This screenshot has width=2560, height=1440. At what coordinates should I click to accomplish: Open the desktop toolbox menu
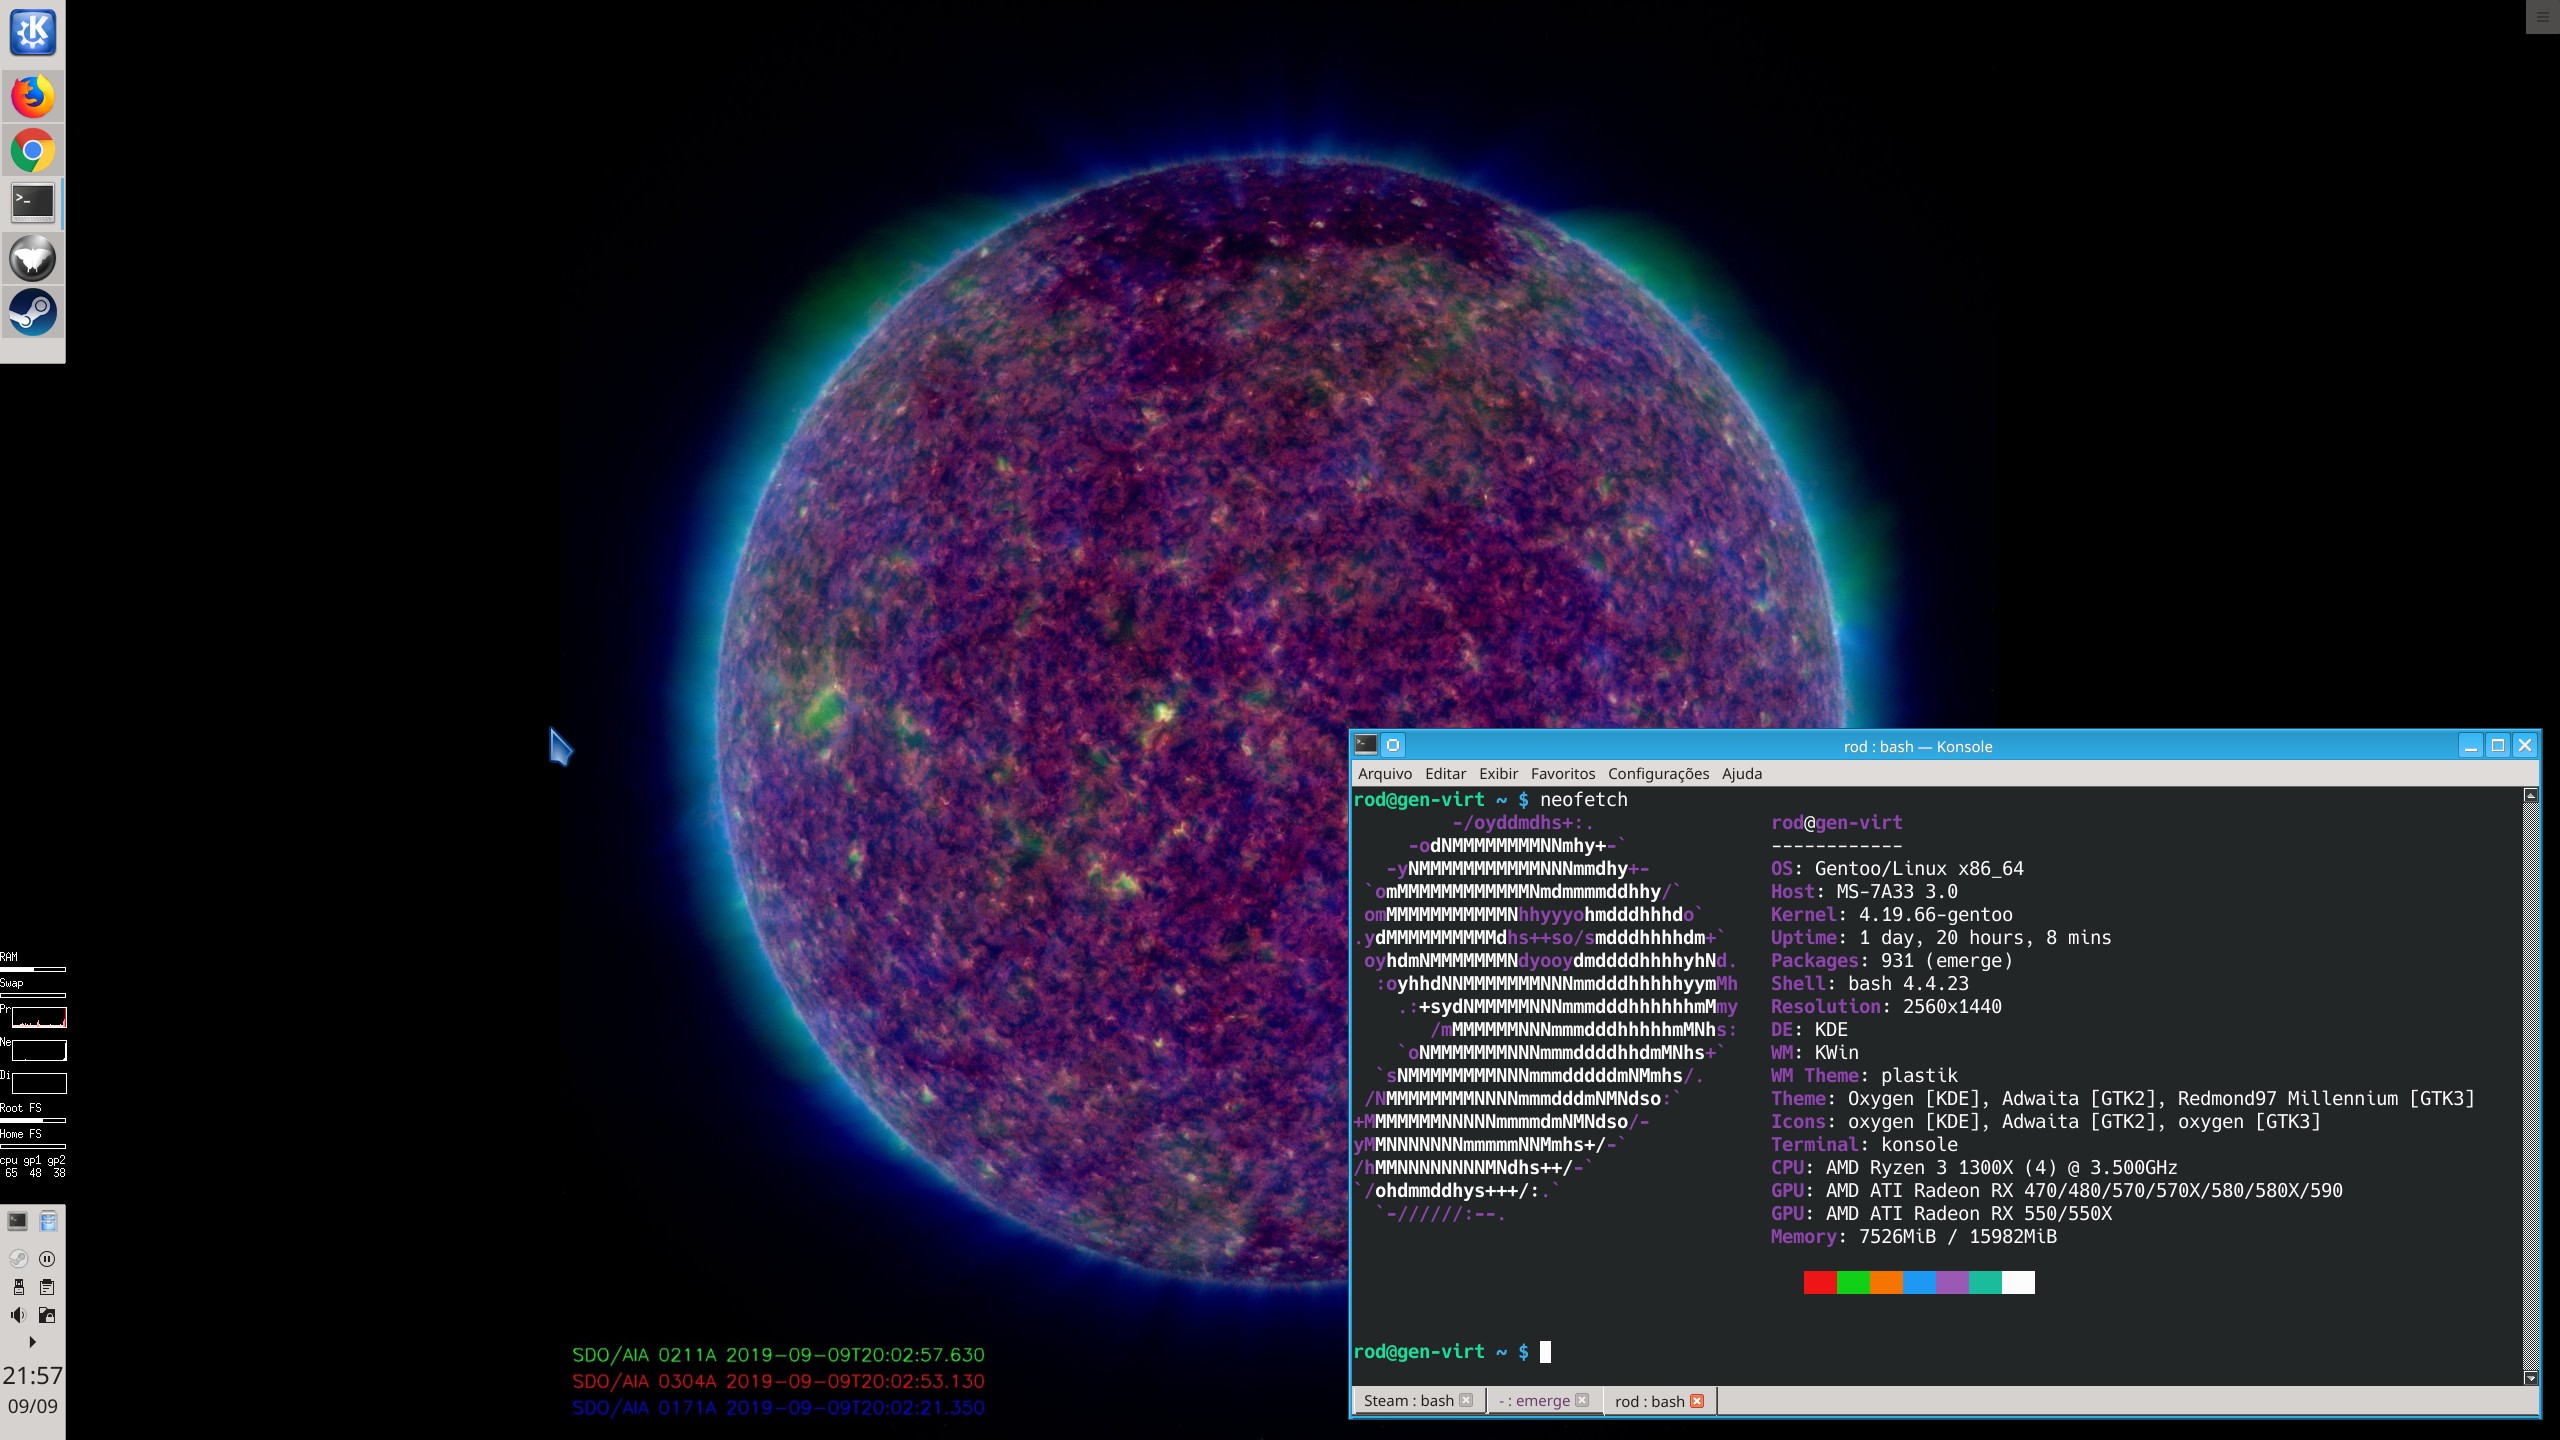(x=2543, y=16)
